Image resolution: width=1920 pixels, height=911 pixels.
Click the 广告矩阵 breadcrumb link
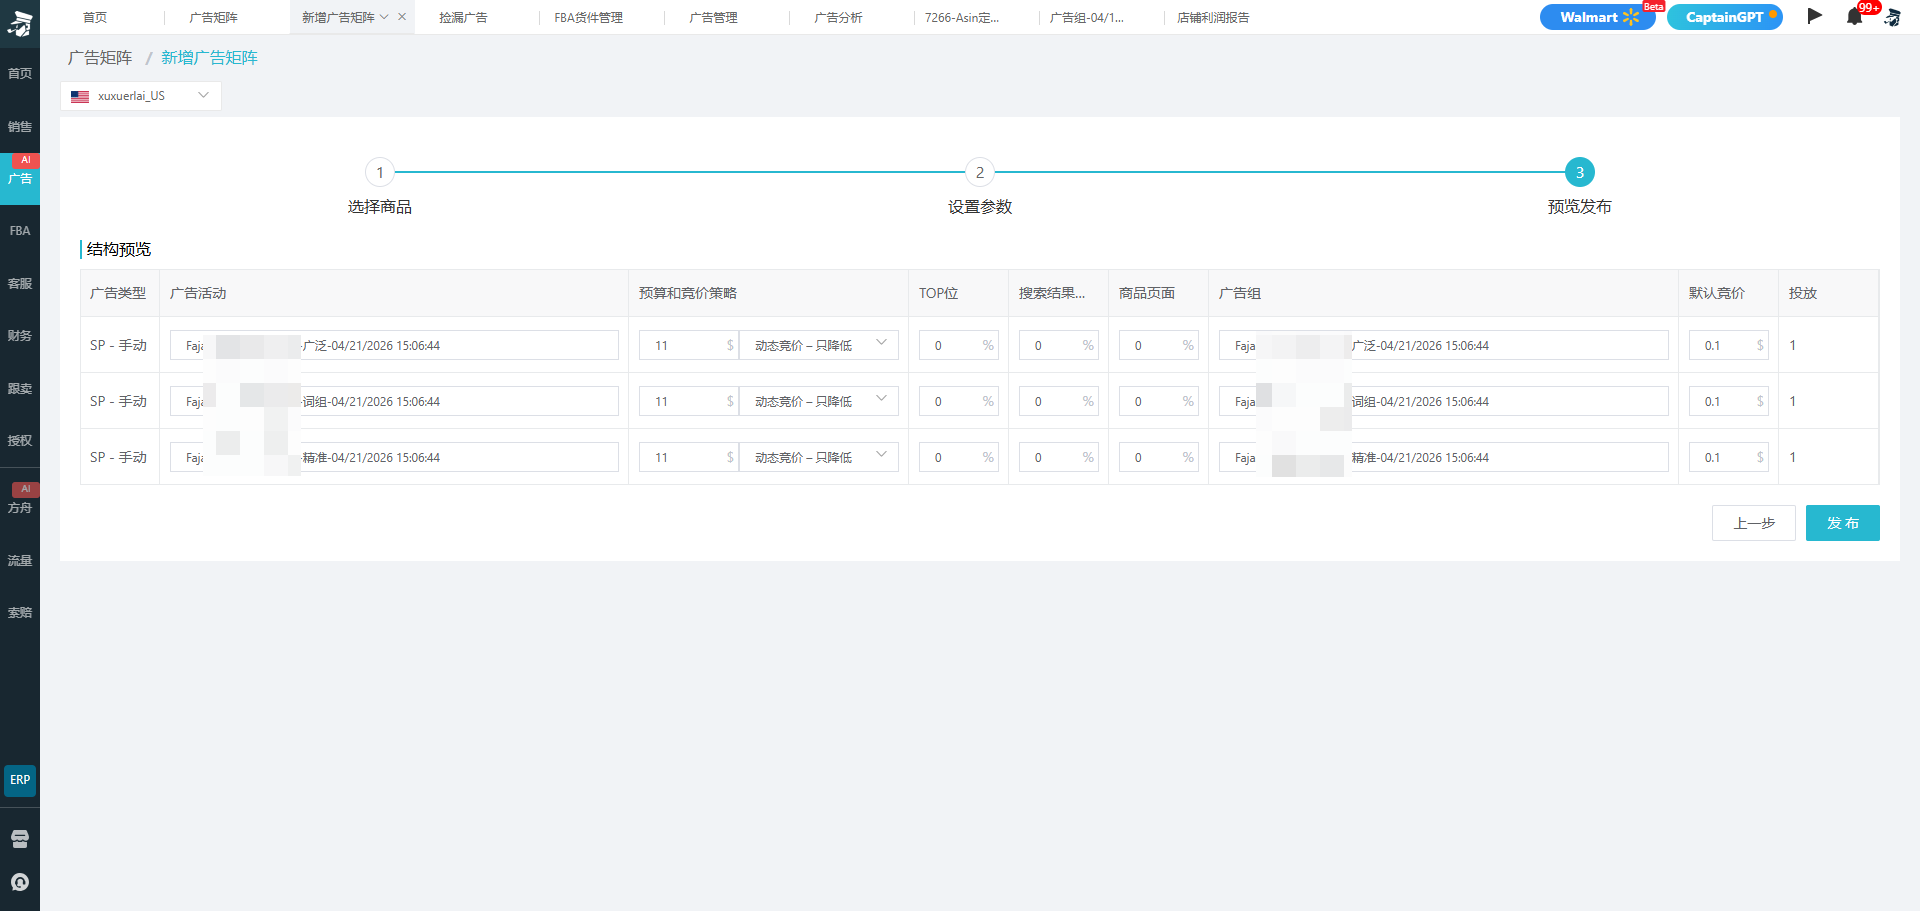(100, 58)
